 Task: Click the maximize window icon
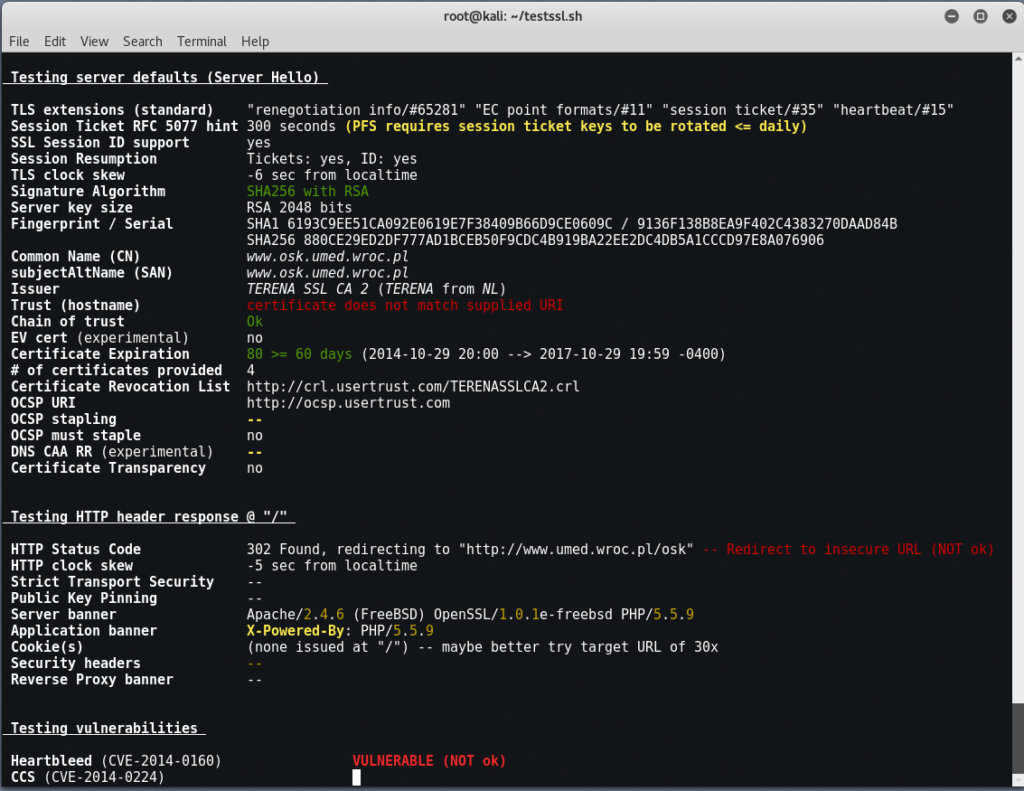(x=980, y=15)
